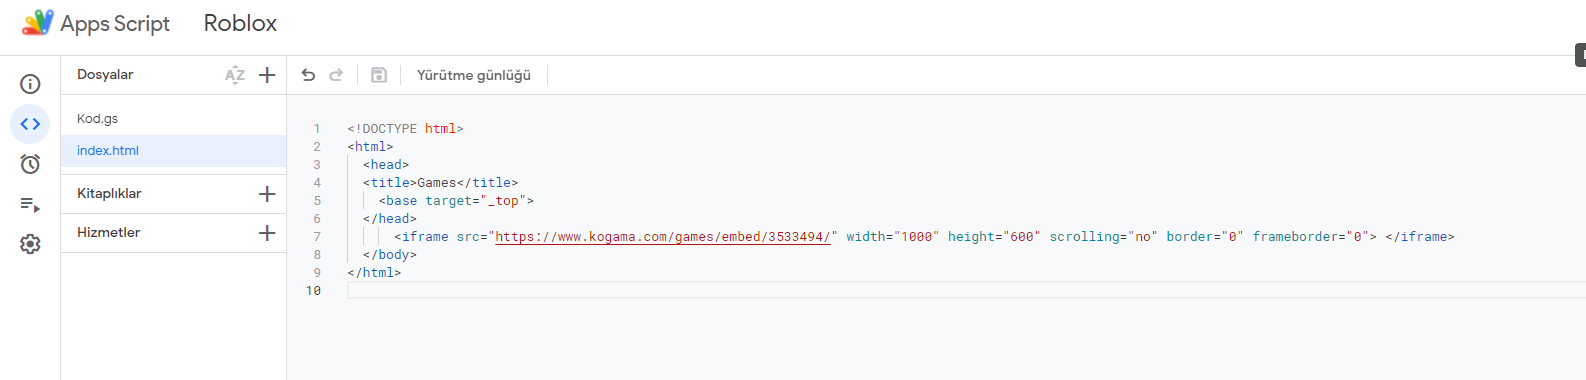Viewport: 1586px width, 380px height.
Task: Add a service with Hizmetler plus
Action: 267,233
